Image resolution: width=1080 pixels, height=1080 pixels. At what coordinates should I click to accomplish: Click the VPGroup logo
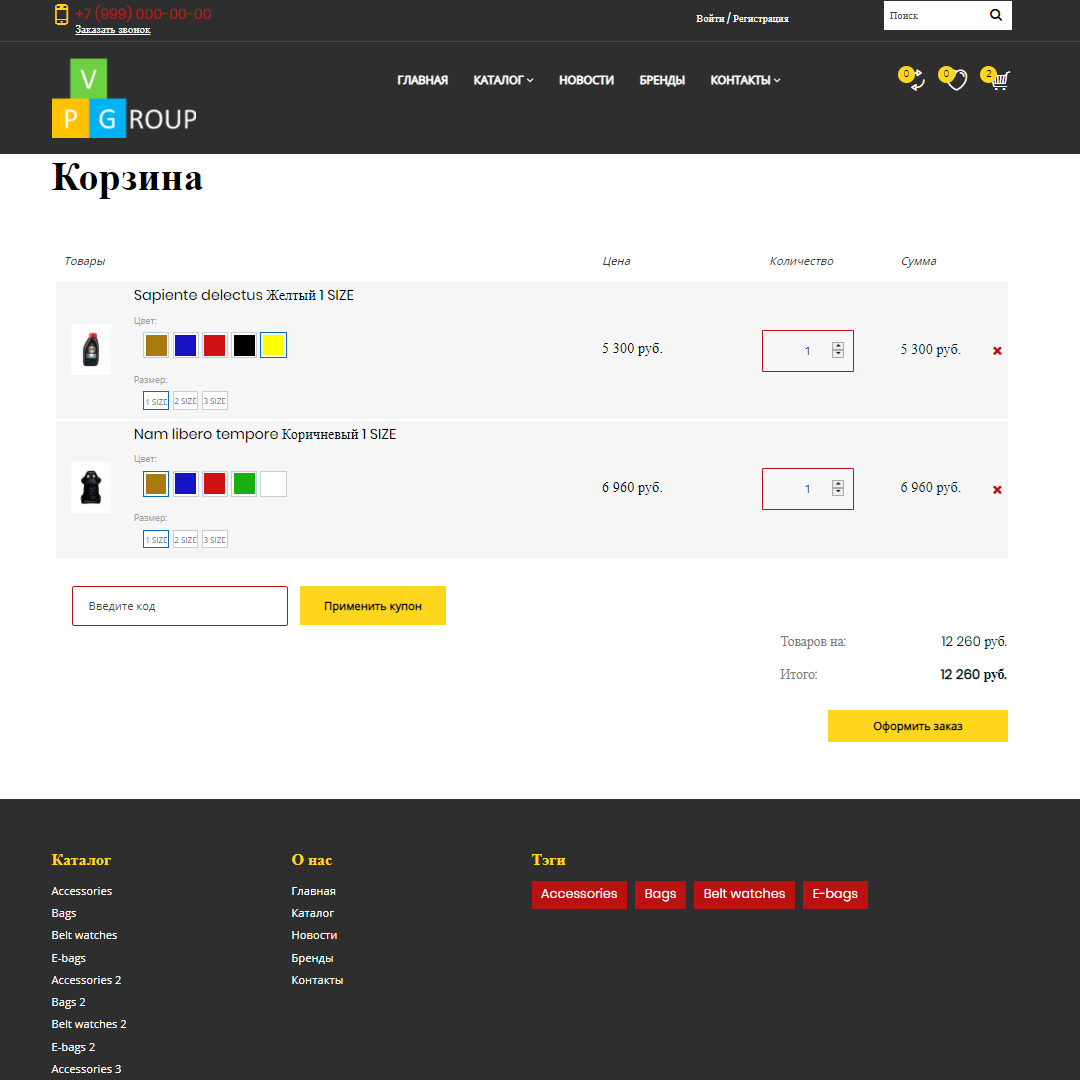tap(124, 98)
